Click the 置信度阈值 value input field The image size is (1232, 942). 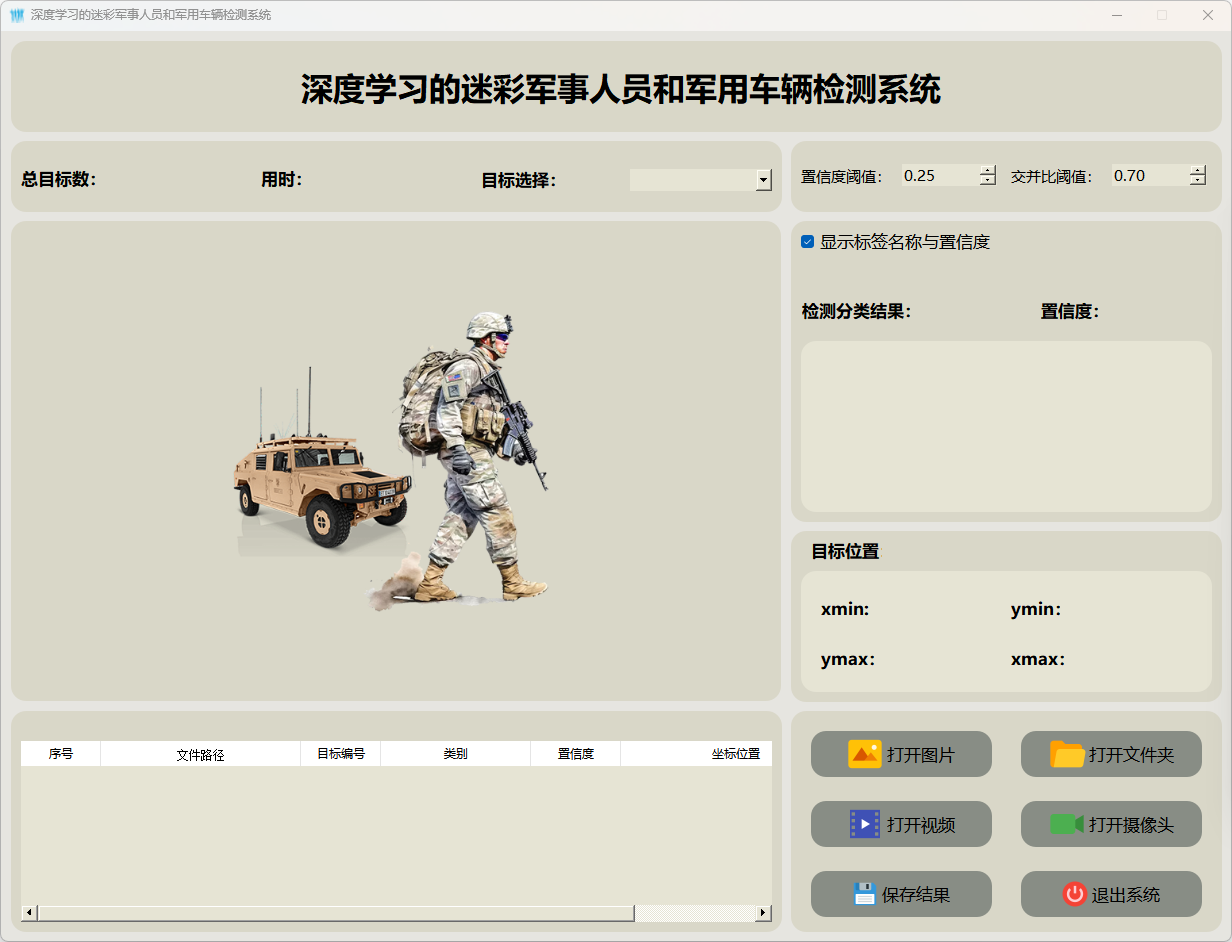pos(939,176)
